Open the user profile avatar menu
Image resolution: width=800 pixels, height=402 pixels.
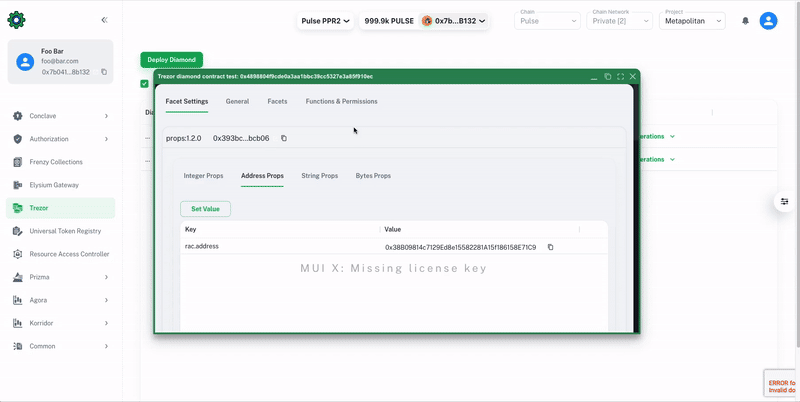[x=768, y=21]
